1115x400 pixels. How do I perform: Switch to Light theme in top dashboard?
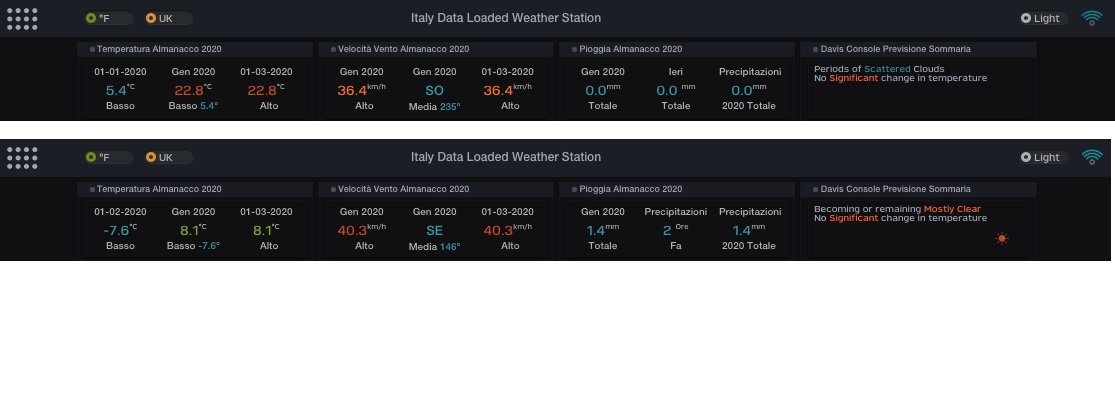click(1040, 18)
